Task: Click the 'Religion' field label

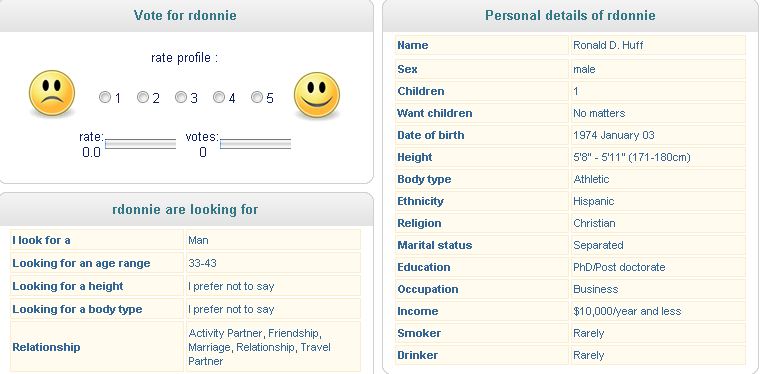Action: click(x=419, y=223)
